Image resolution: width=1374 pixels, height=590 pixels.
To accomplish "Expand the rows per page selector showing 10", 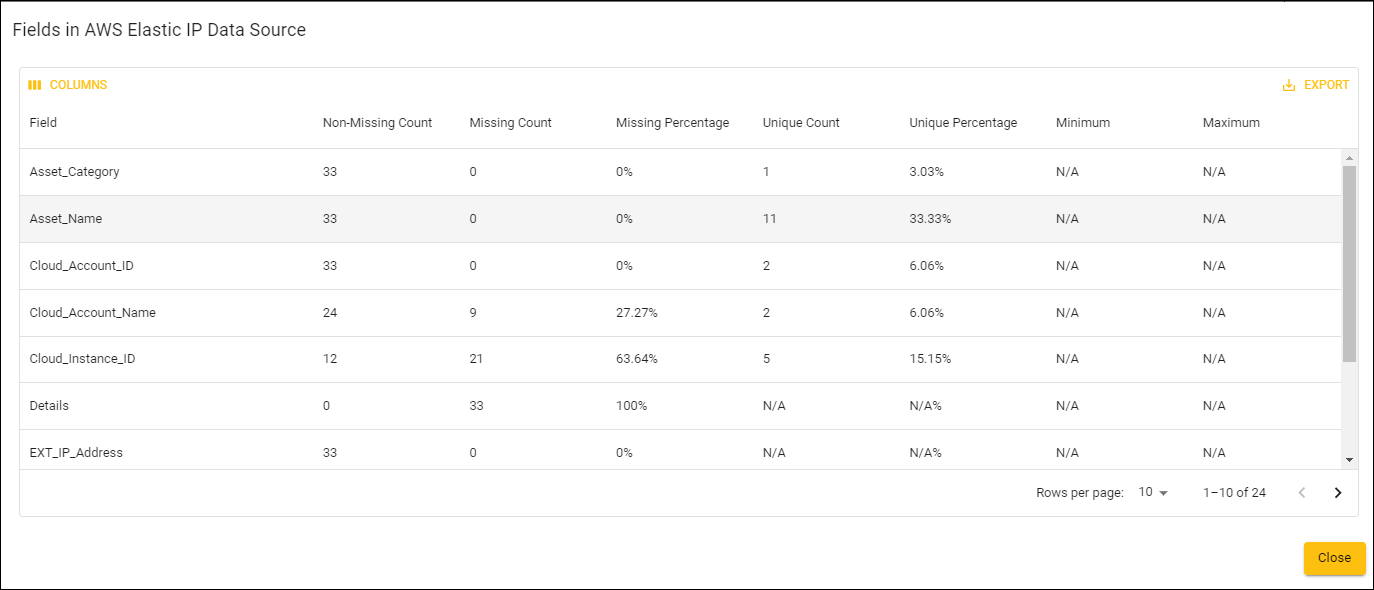I will point(1153,492).
